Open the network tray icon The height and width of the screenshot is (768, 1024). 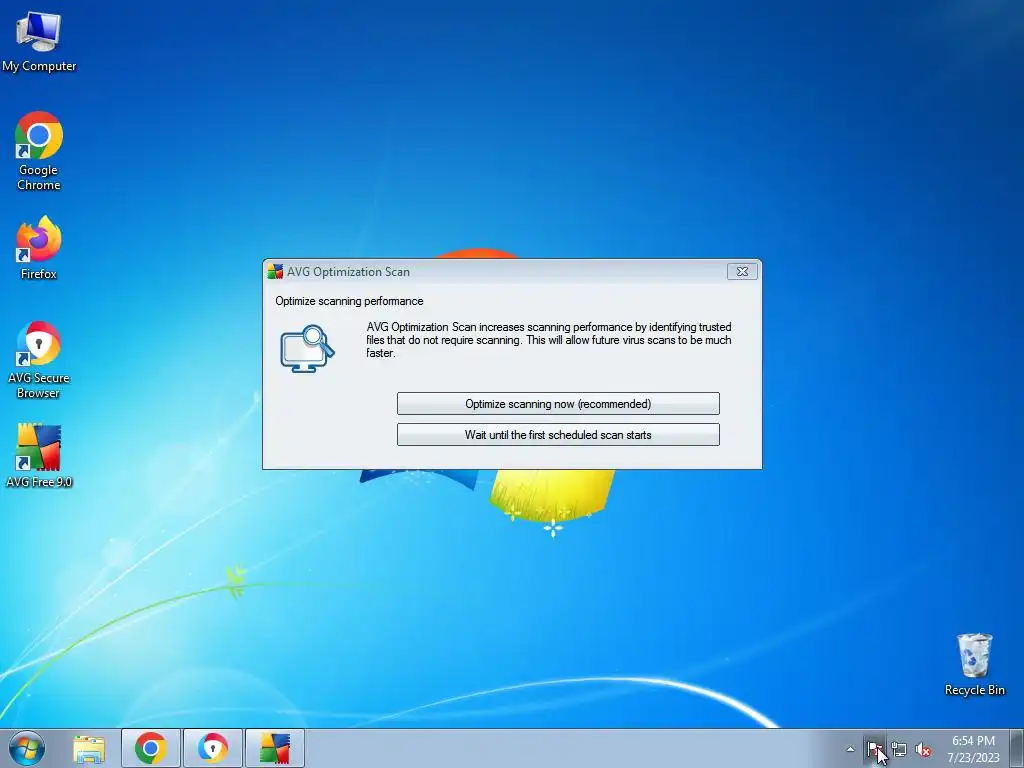(899, 749)
